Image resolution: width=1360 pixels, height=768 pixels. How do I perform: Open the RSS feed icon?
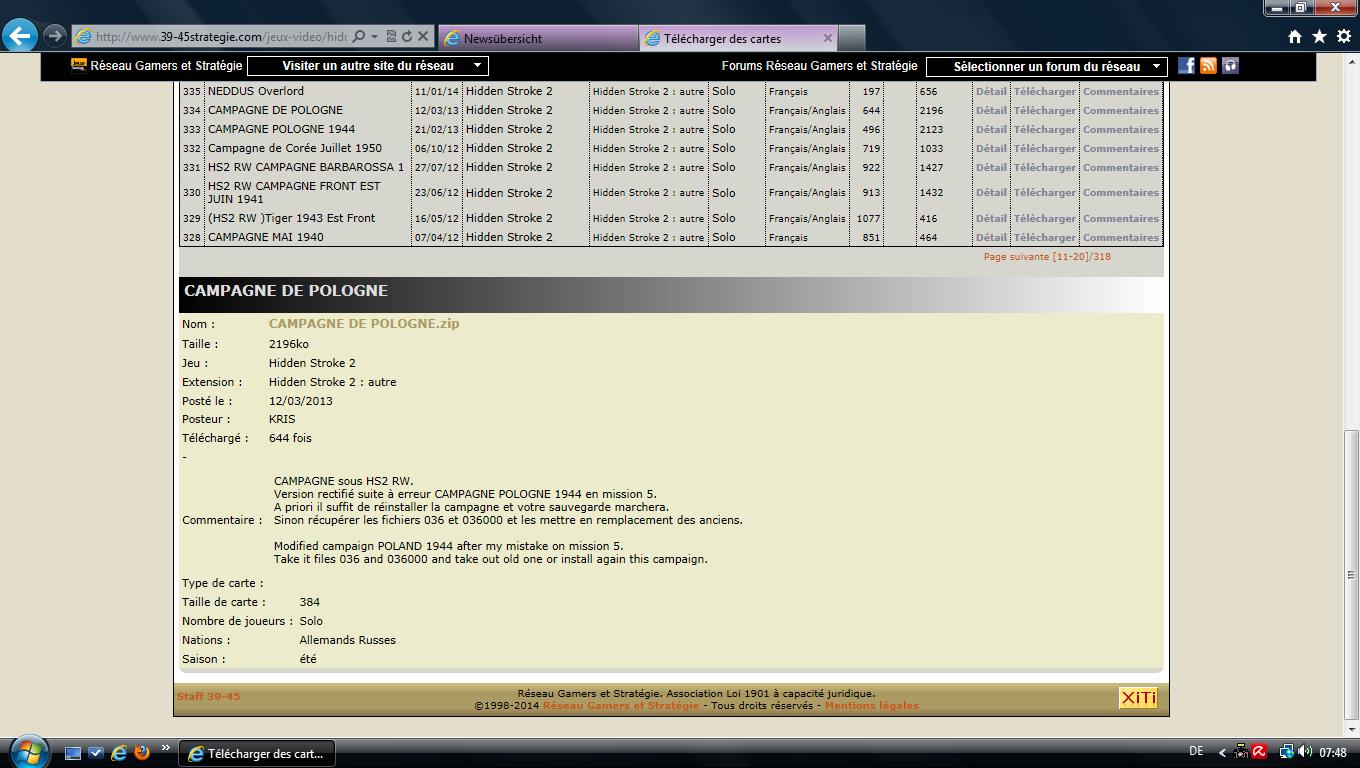(1208, 66)
